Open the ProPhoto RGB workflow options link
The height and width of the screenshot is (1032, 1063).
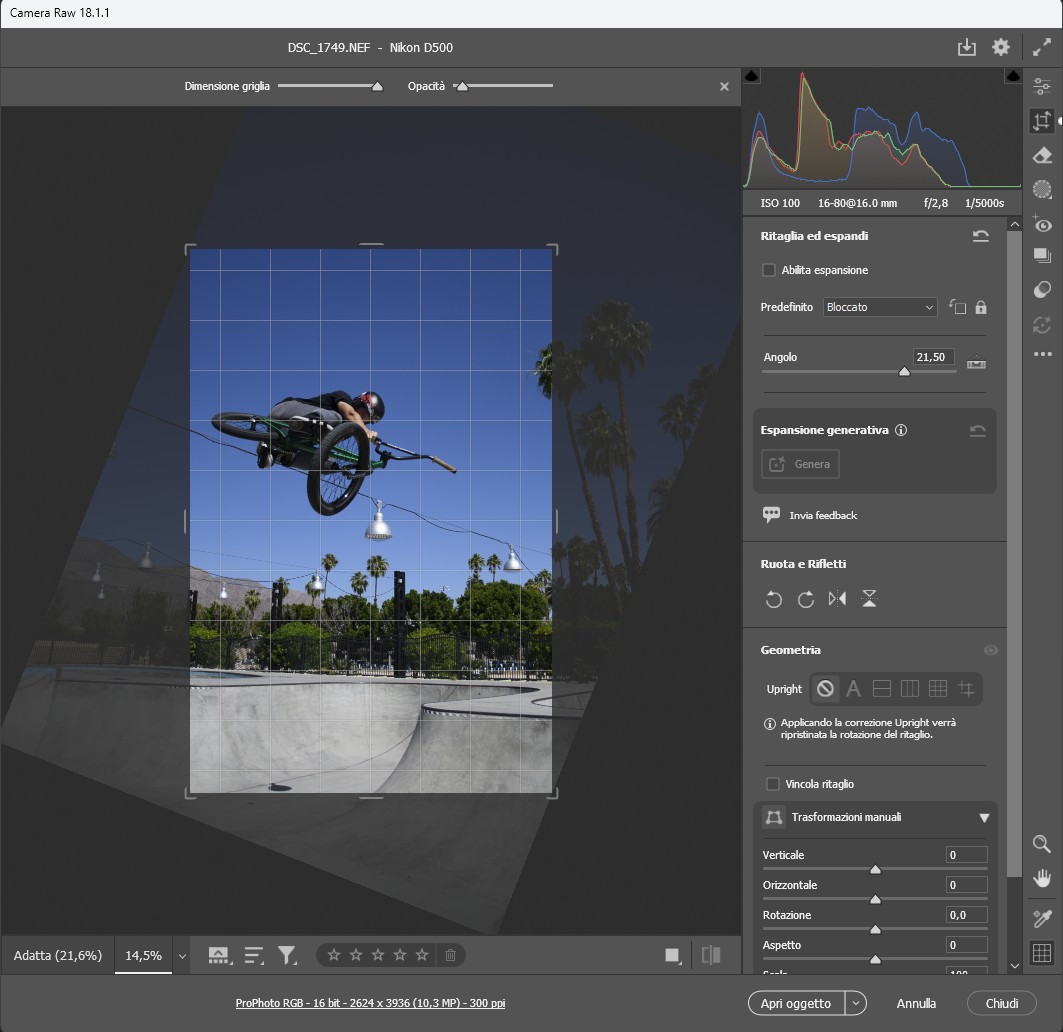(377, 1003)
